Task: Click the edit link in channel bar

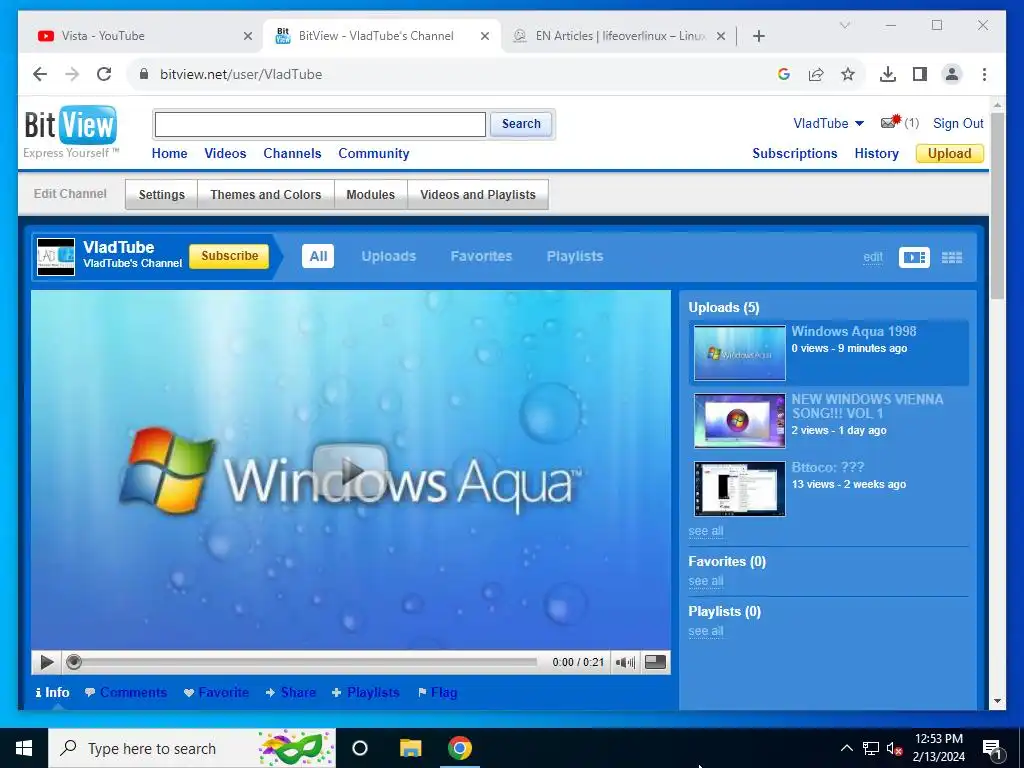Action: [x=872, y=257]
